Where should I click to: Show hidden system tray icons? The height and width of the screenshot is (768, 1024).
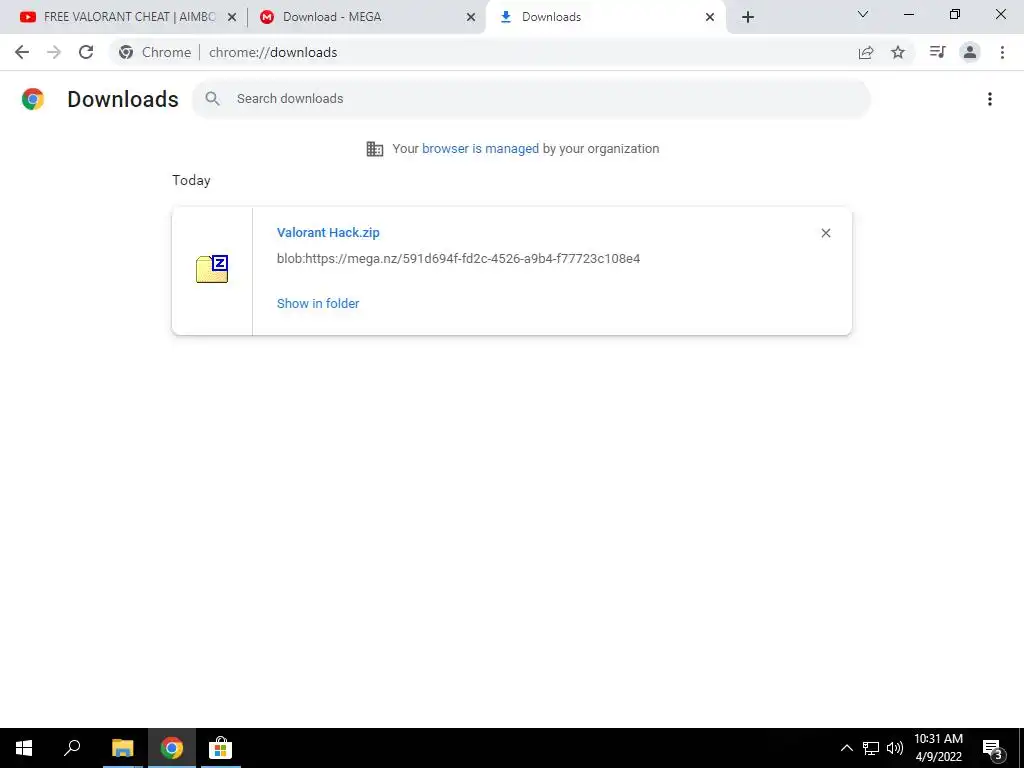pyautogui.click(x=846, y=748)
